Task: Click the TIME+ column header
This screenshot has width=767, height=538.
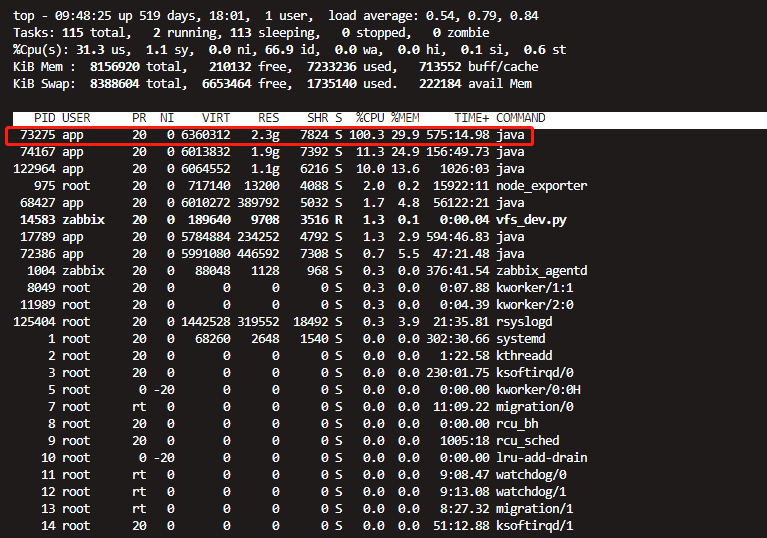Action: pos(470,118)
